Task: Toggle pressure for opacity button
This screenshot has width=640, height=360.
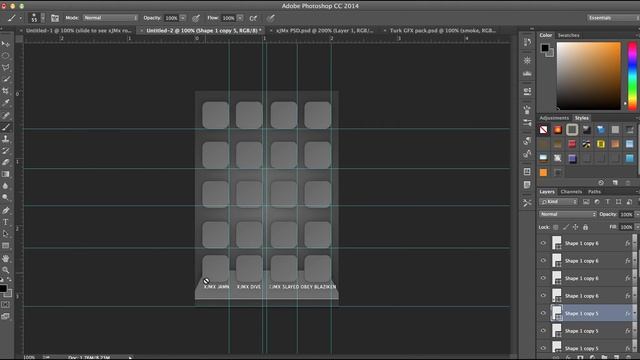Action: (x=196, y=18)
